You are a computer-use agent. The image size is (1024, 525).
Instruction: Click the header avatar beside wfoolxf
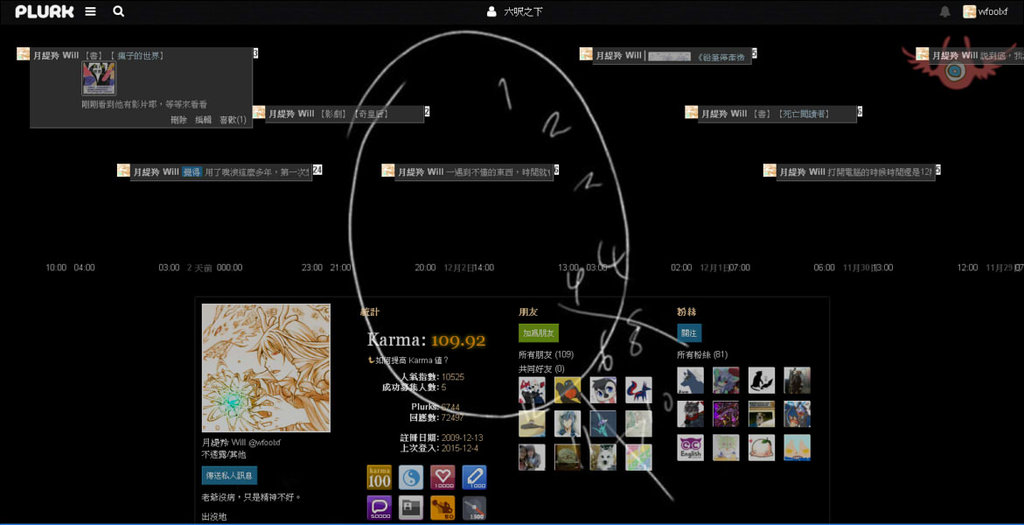[969, 12]
